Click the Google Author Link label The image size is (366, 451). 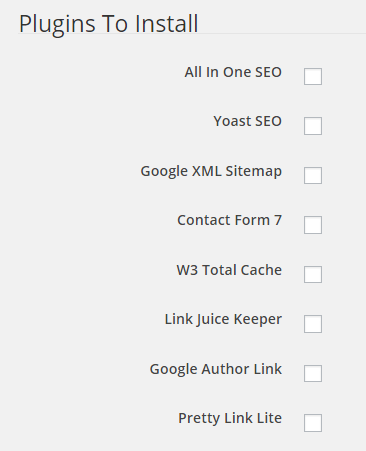216,369
